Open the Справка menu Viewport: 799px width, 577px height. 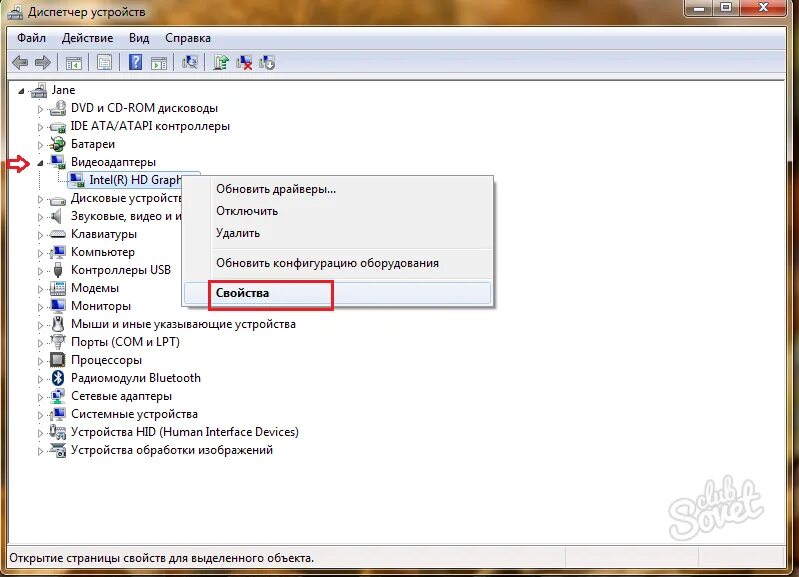pyautogui.click(x=188, y=38)
